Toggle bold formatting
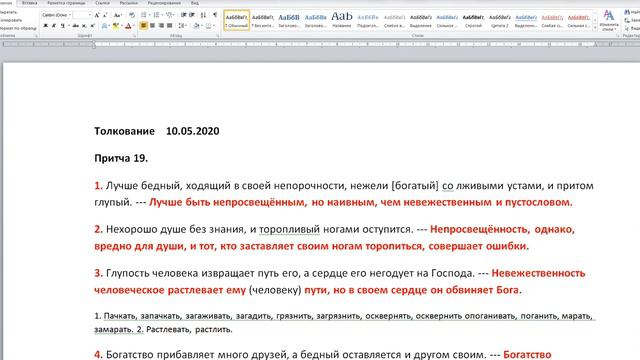This screenshot has height=360, width=640. pyautogui.click(x=46, y=26)
